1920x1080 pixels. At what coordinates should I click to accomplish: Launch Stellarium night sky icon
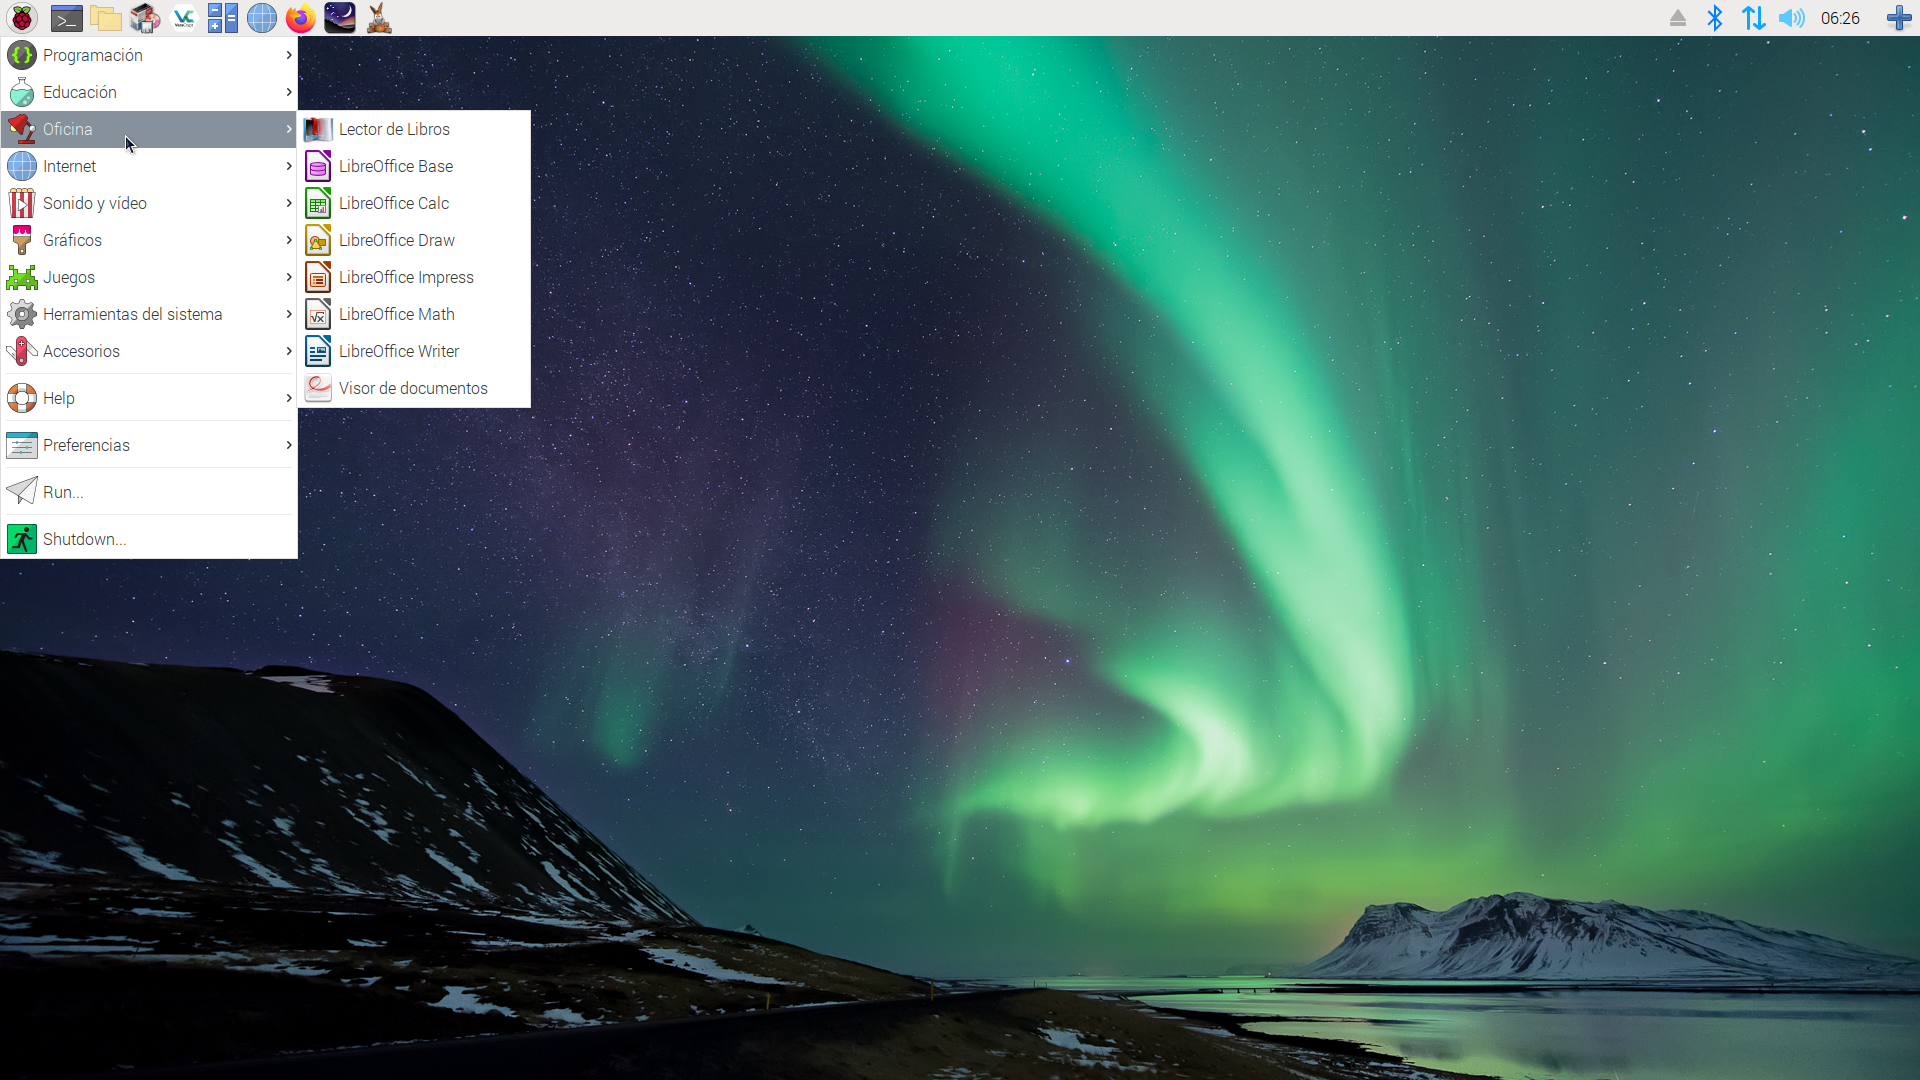click(x=340, y=18)
